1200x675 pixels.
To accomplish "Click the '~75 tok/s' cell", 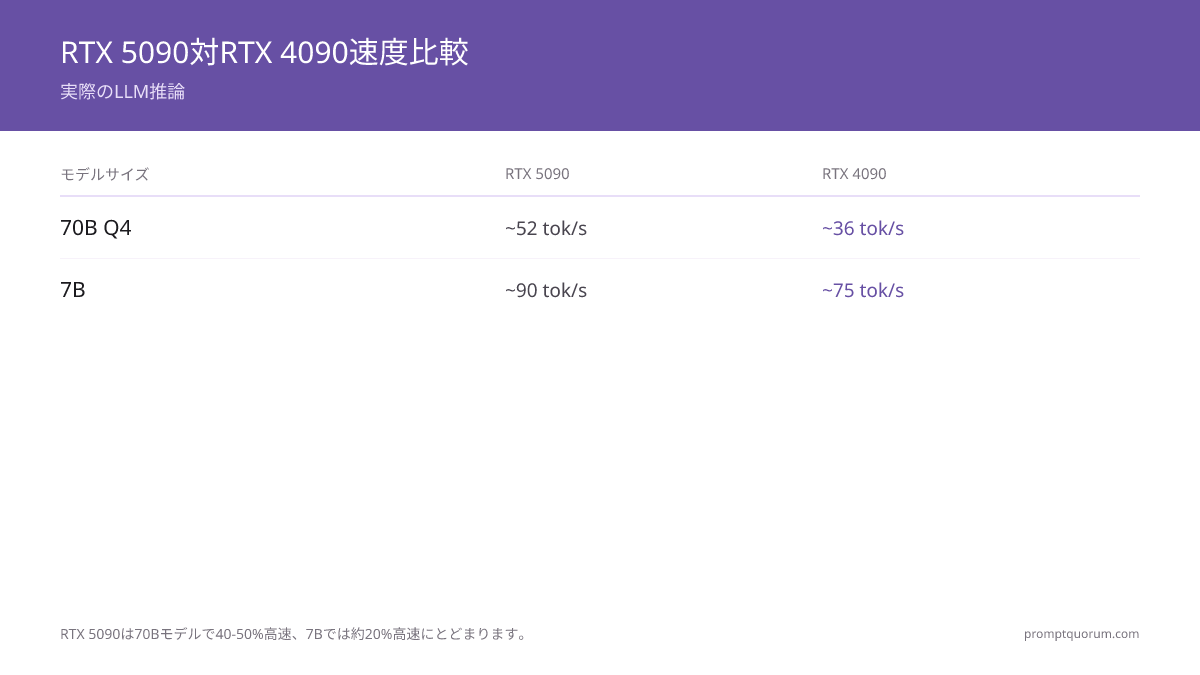I will [x=863, y=290].
